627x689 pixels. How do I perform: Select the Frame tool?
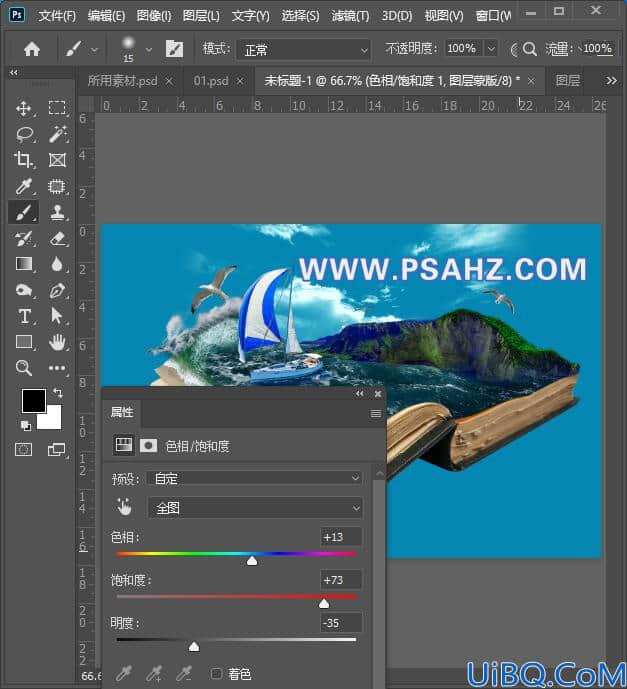[x=57, y=160]
